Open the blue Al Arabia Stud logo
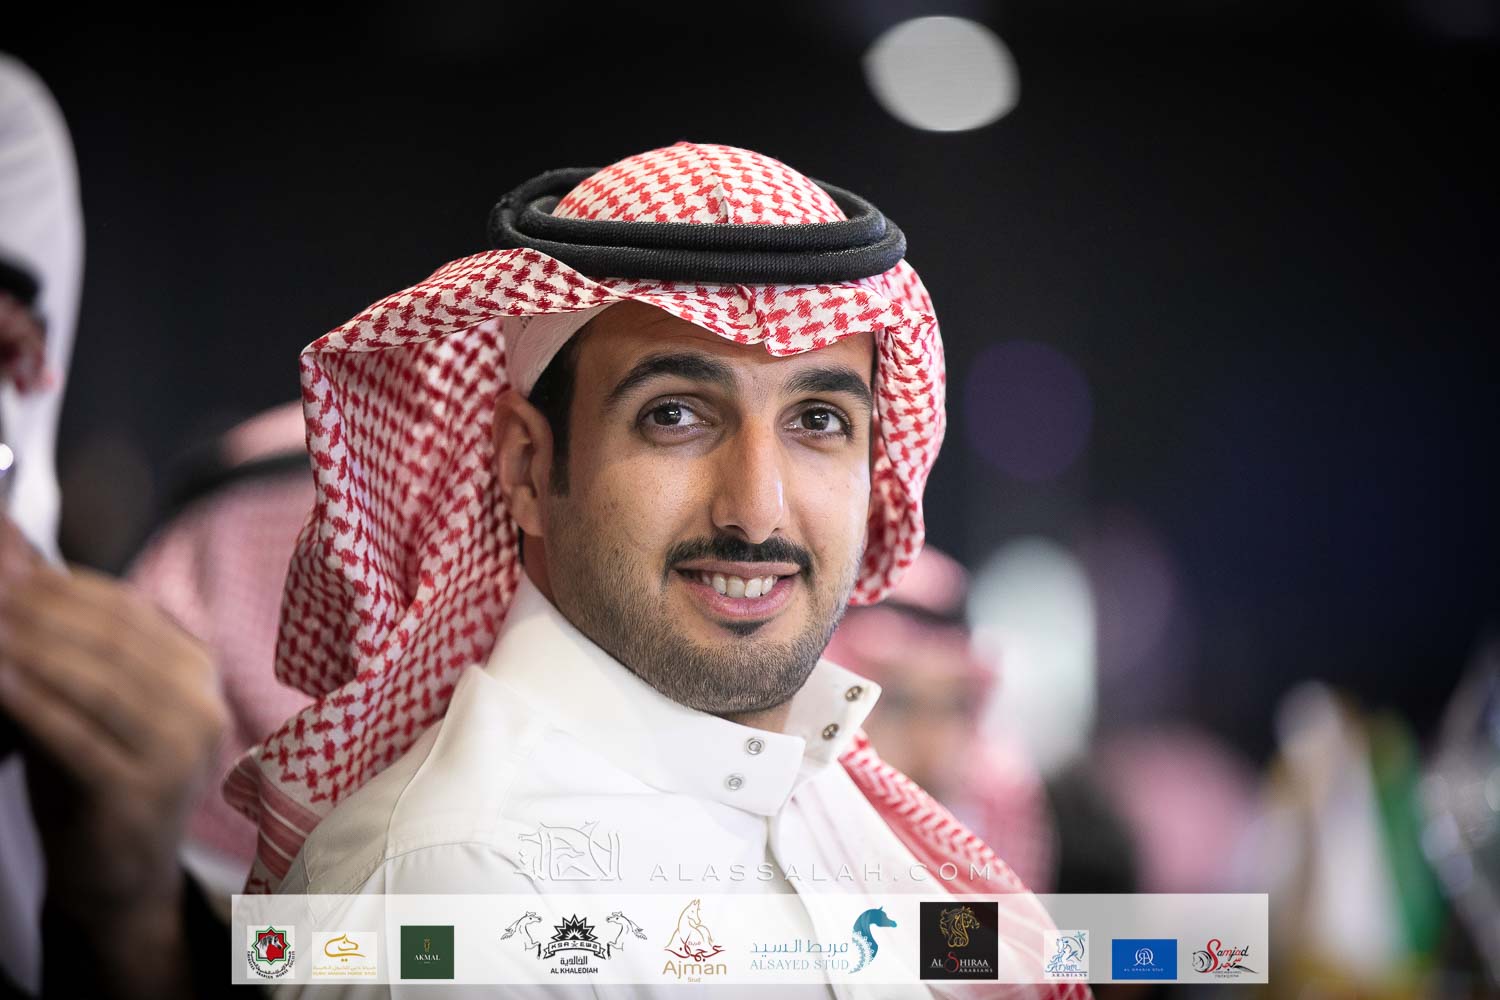Screen dimensions: 1500x1000 [x=1144, y=958]
